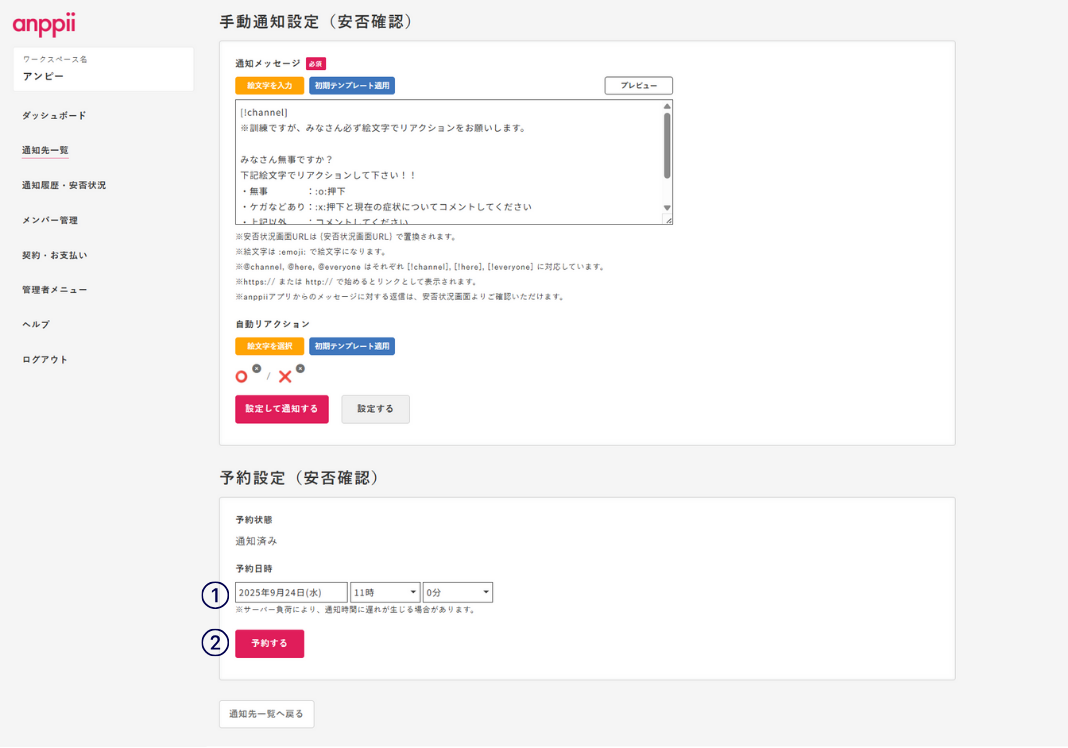1068x748 pixels.
Task: Open ダッシュボード in the sidebar
Action: coord(54,116)
